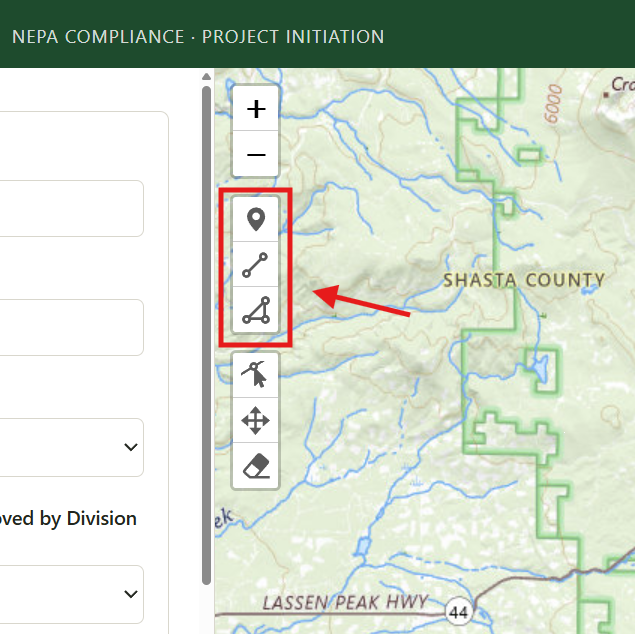
Task: Zoom out on the map
Action: pos(256,154)
